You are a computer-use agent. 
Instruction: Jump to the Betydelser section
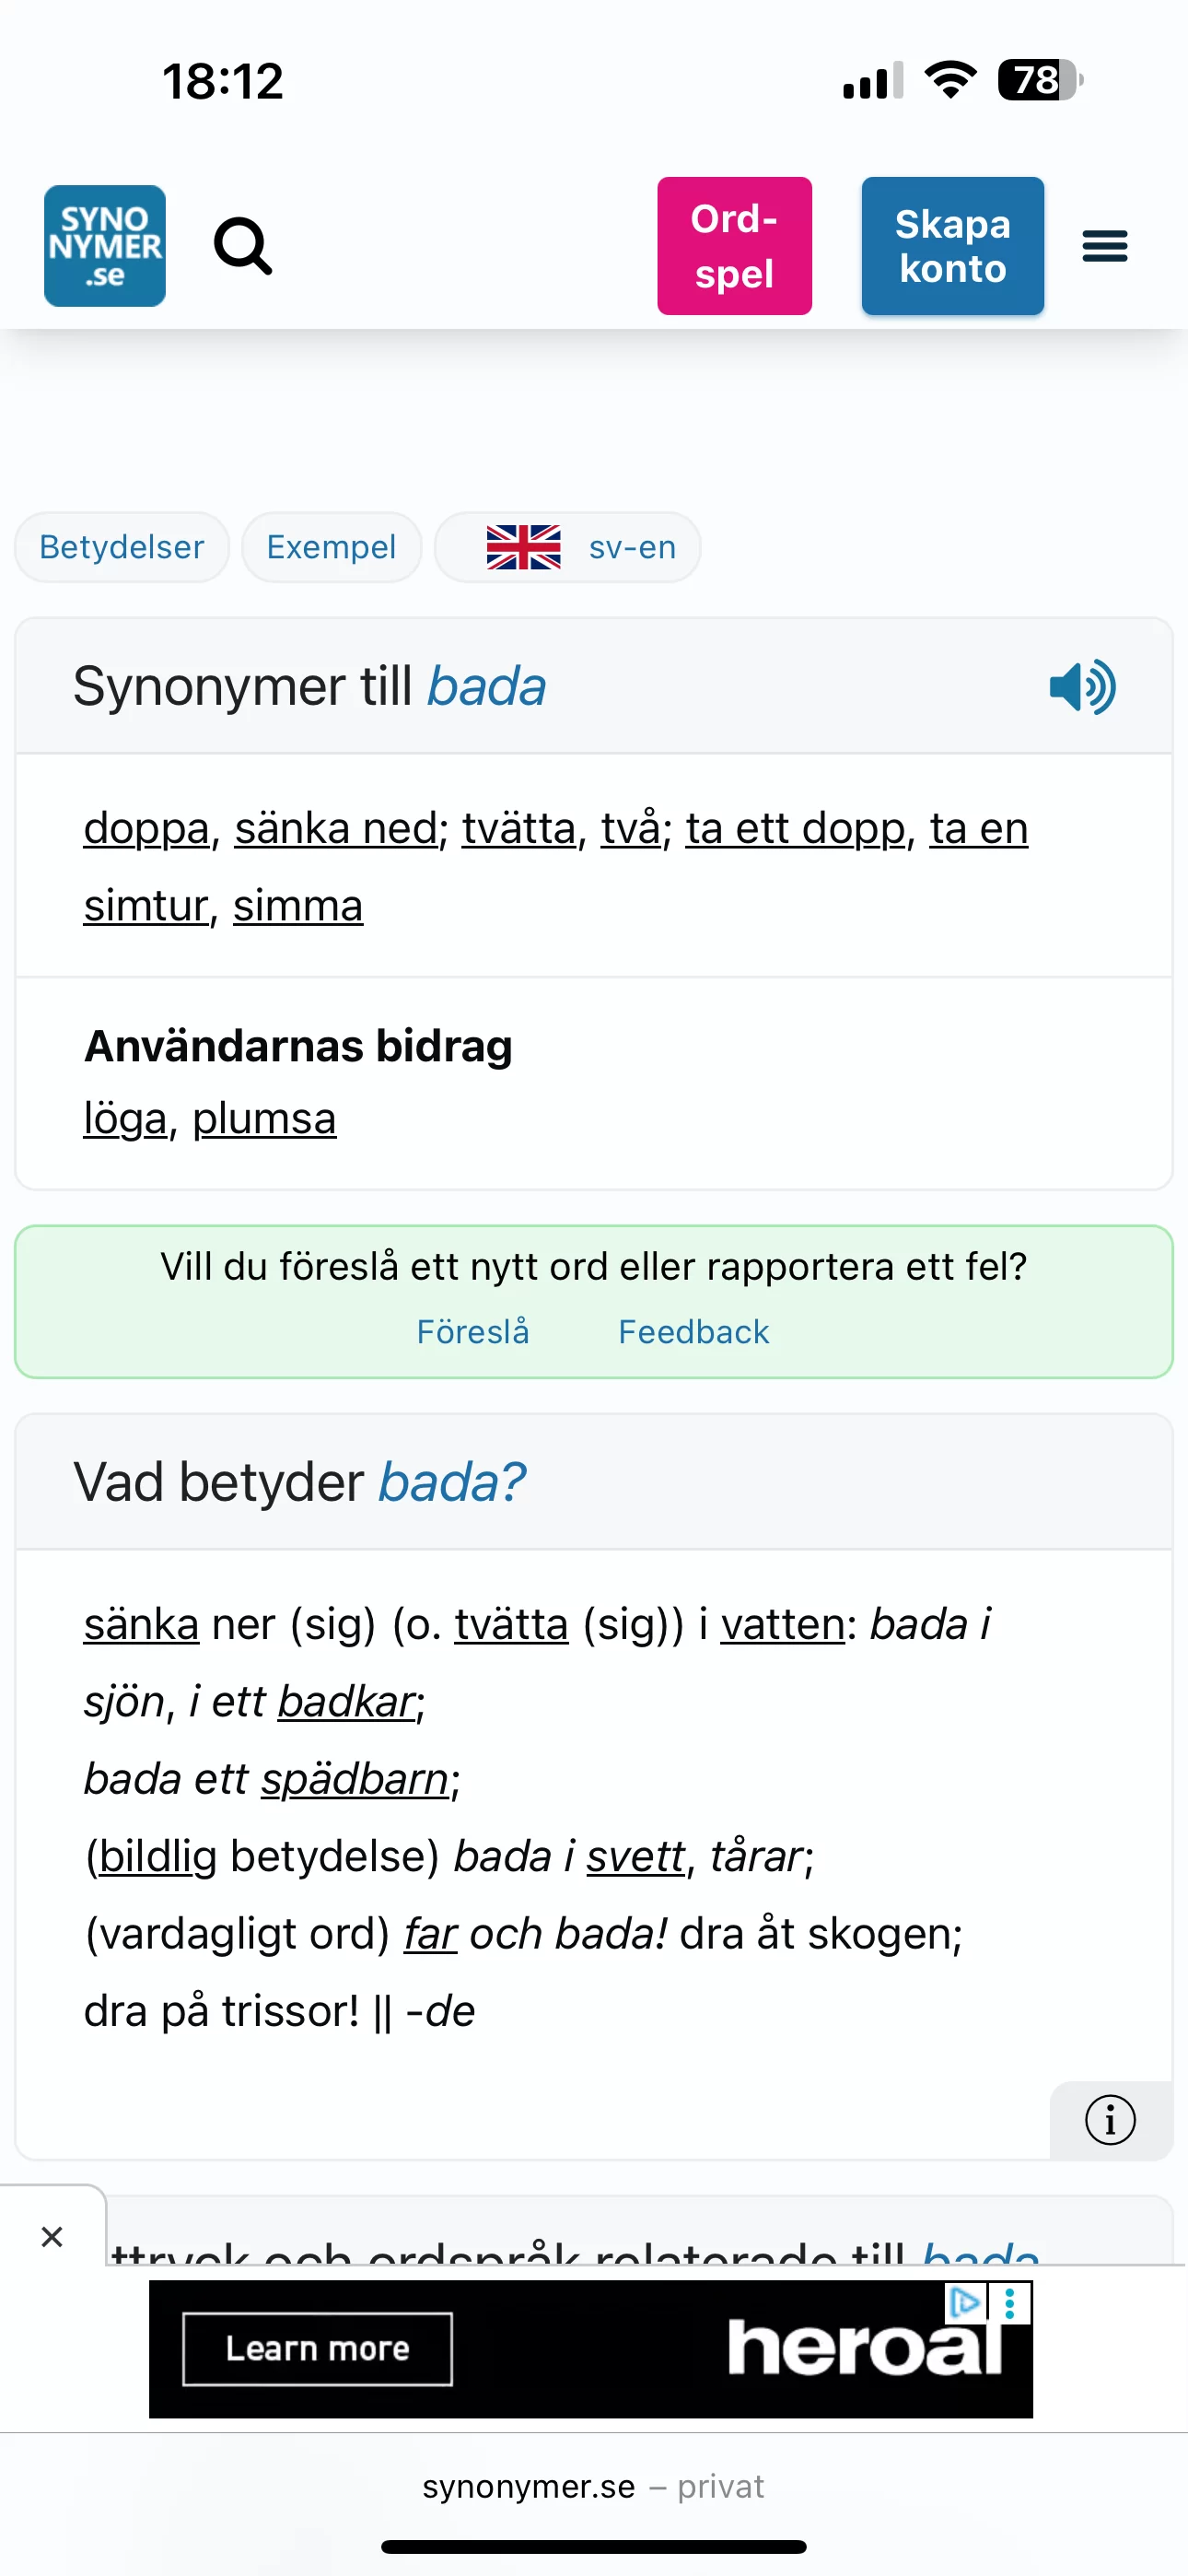click(x=122, y=547)
